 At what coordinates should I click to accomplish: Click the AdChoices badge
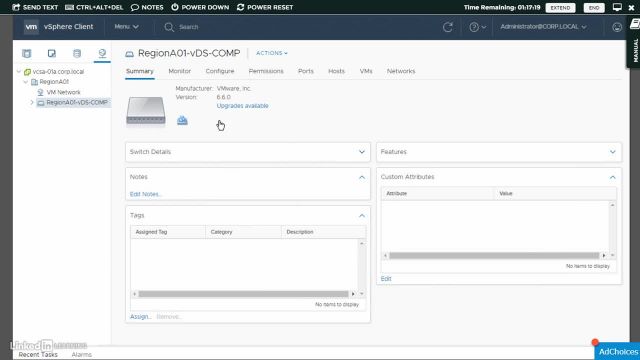[617, 351]
